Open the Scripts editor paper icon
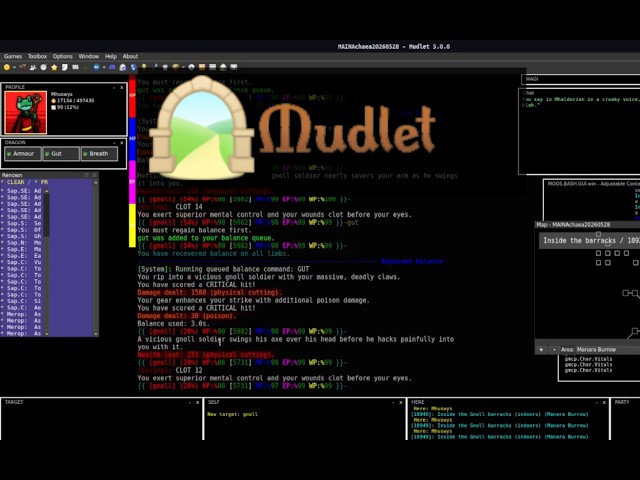This screenshot has width=640, height=480. click(x=64, y=67)
